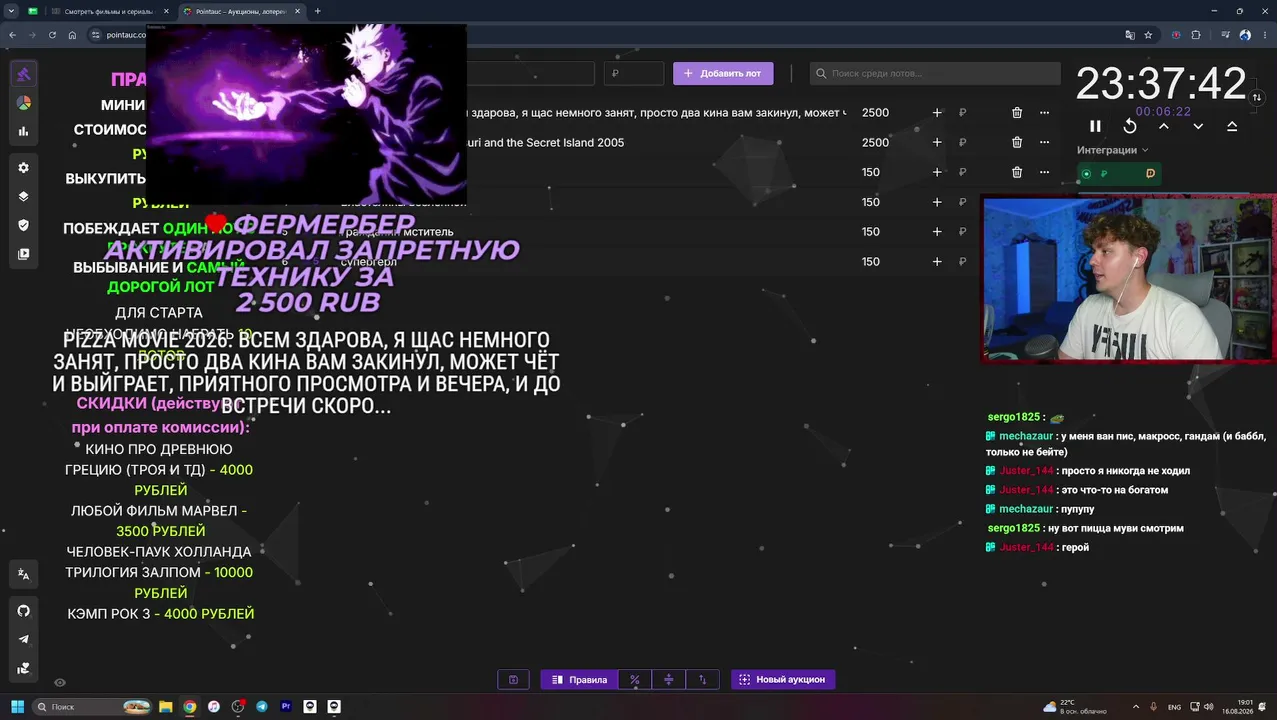
Task: Focus the Поиск среди лотов search field
Action: coord(935,73)
